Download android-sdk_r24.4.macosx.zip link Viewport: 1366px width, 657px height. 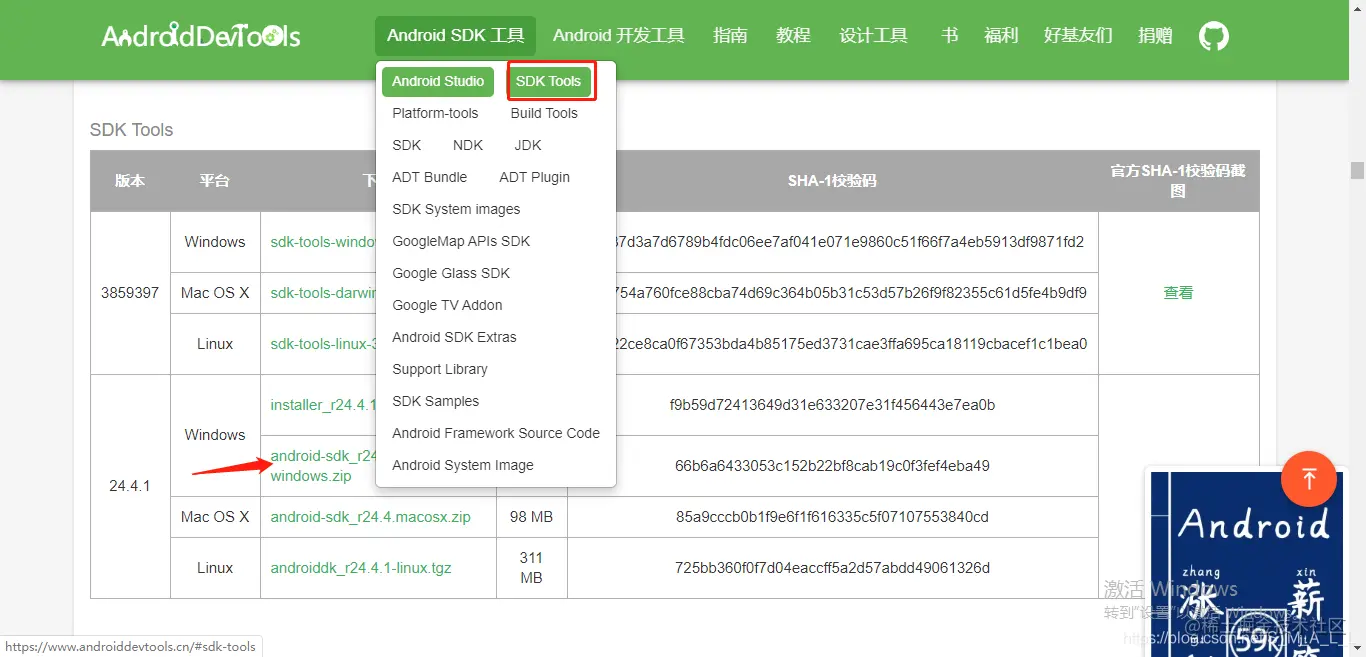click(x=370, y=517)
